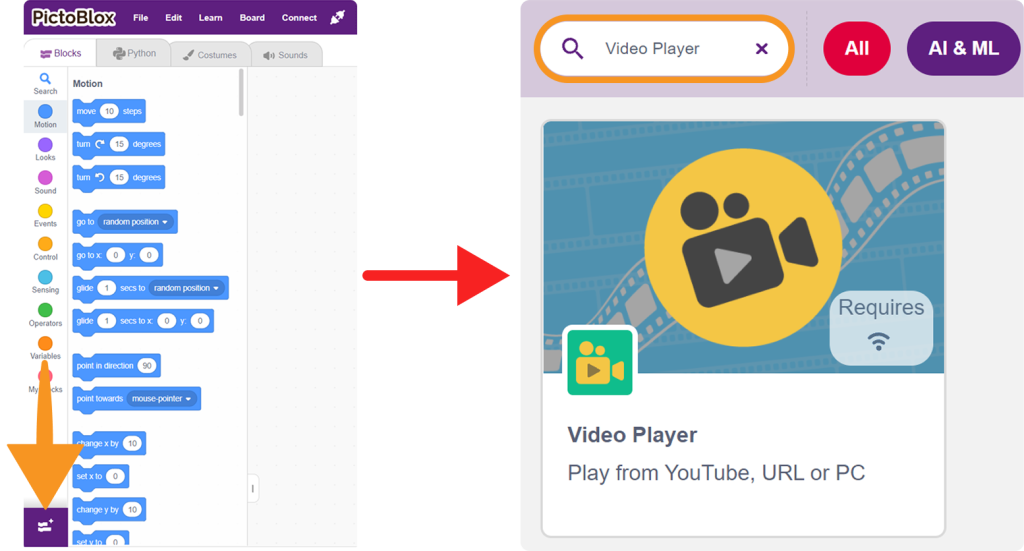Switch to the Blocks tab

click(x=60, y=53)
